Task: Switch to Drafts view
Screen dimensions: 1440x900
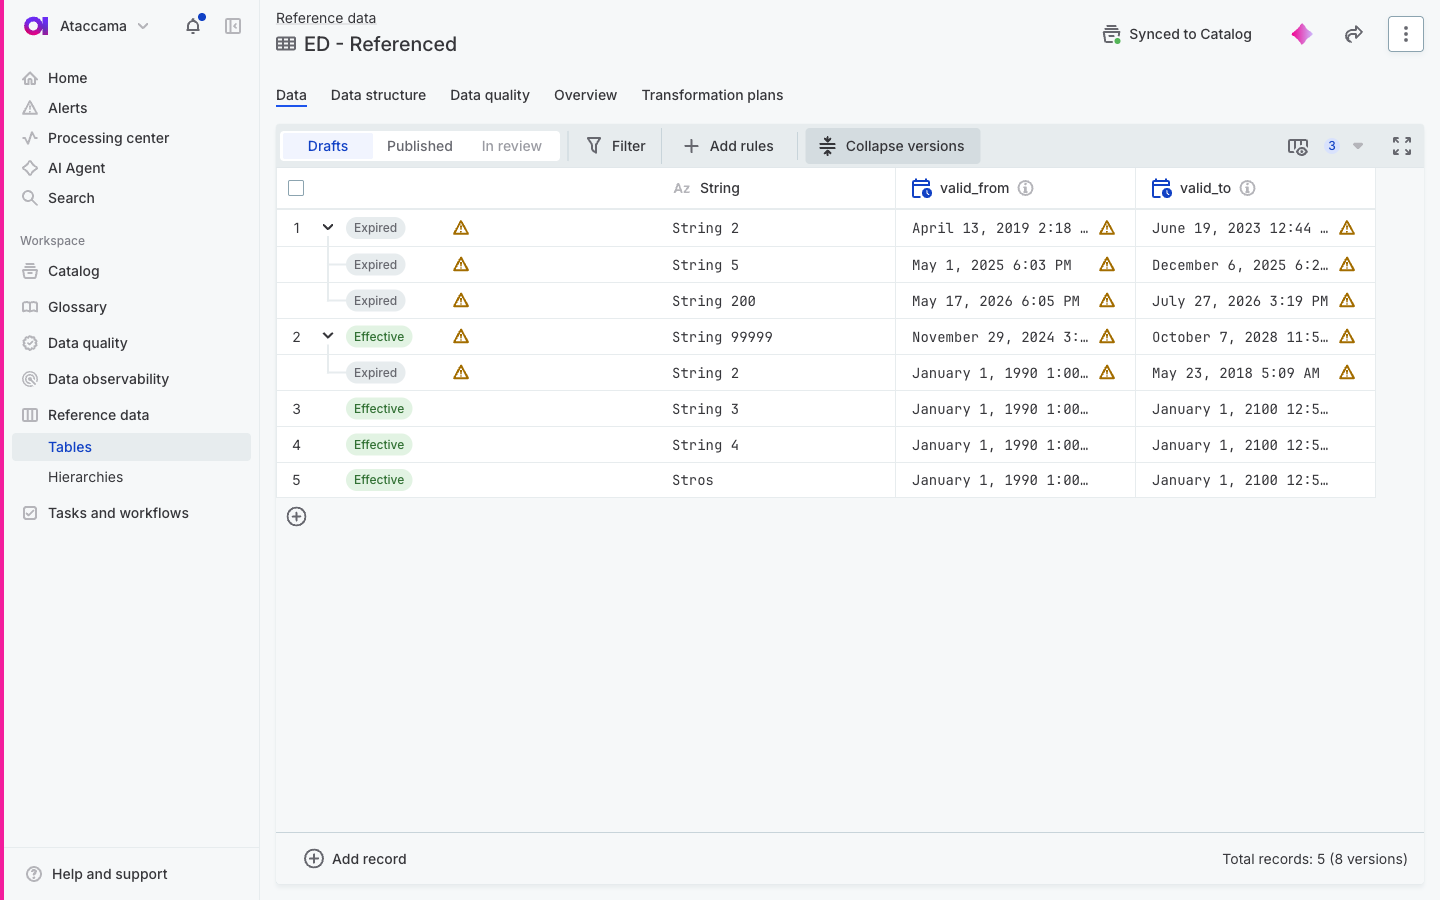Action: (x=328, y=146)
